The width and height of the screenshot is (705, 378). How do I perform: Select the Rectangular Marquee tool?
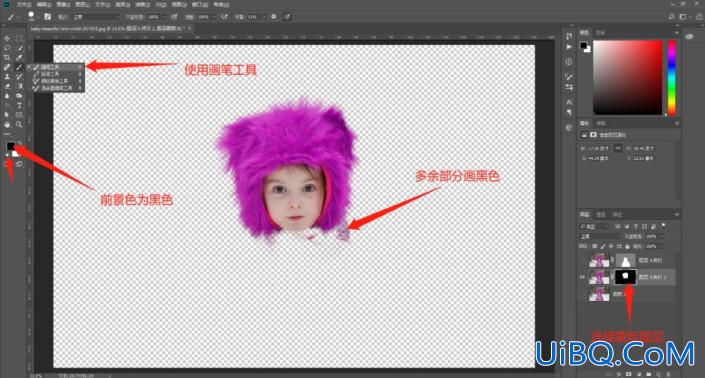pos(19,39)
